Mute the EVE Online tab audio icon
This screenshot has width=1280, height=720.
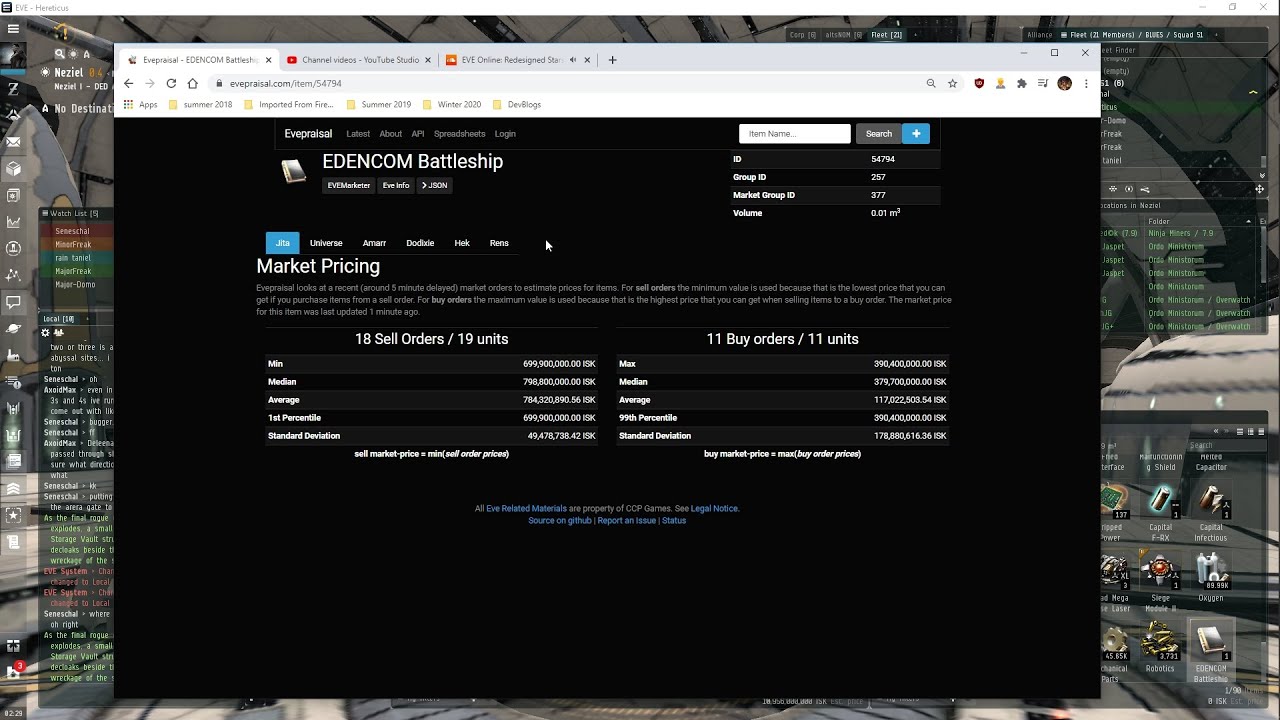click(x=573, y=60)
